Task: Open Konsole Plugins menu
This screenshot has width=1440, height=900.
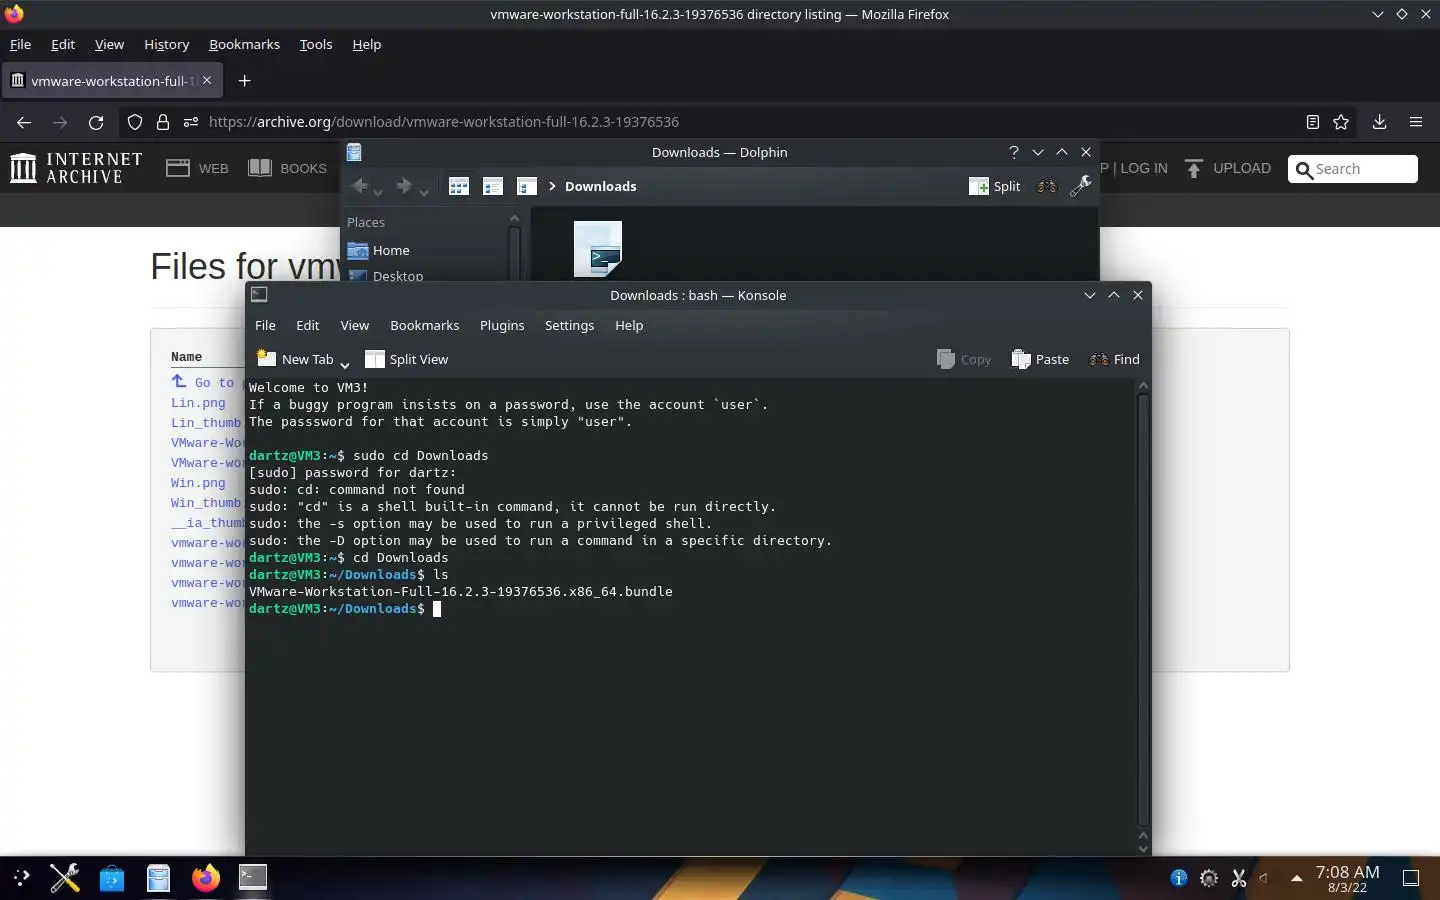Action: point(502,325)
